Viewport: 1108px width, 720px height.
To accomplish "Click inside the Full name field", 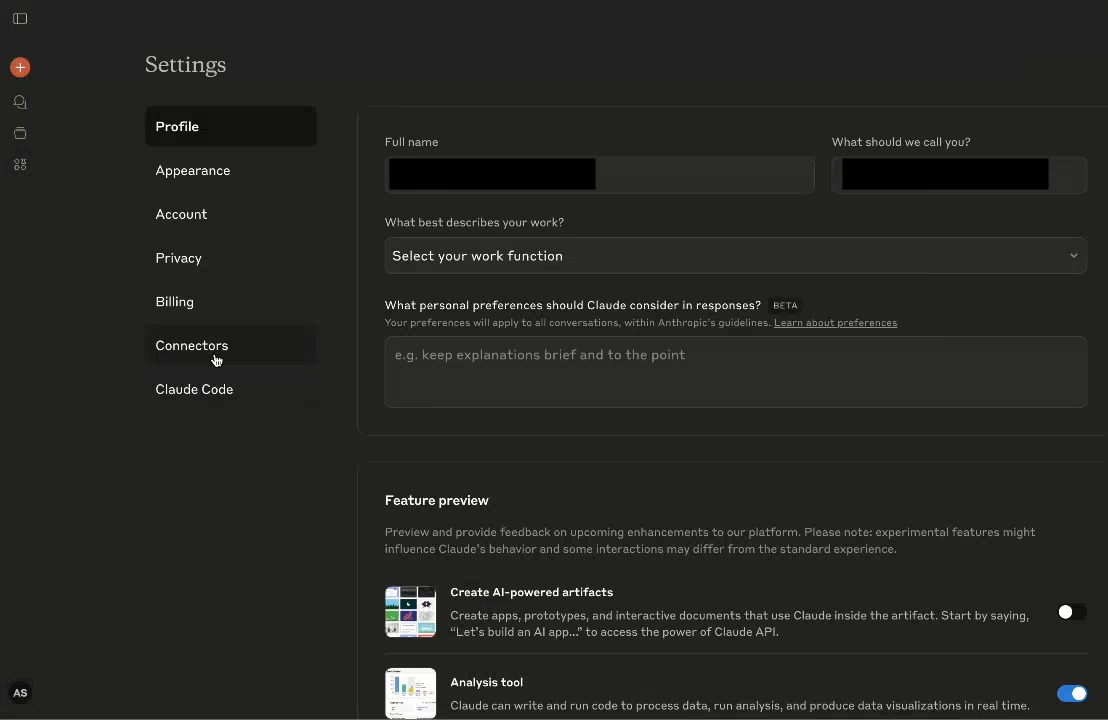I will tap(598, 174).
